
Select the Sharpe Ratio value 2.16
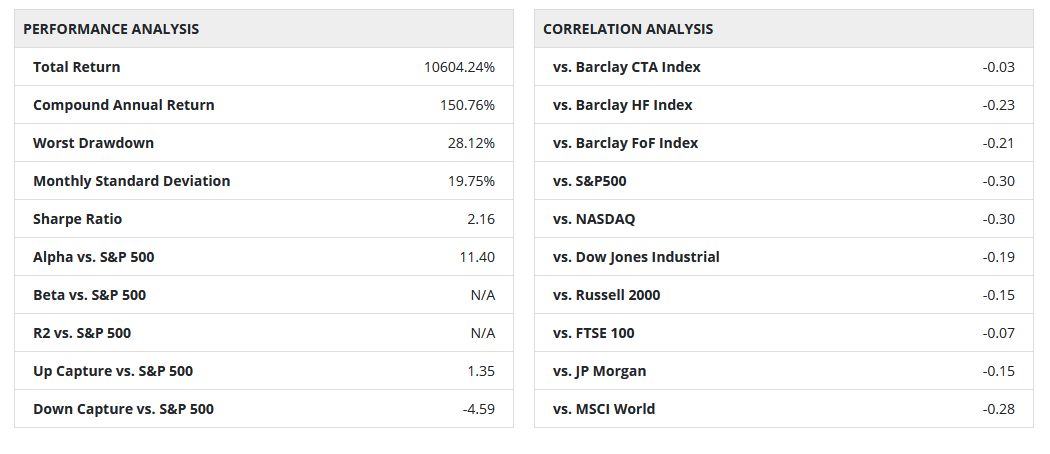pyautogui.click(x=481, y=219)
